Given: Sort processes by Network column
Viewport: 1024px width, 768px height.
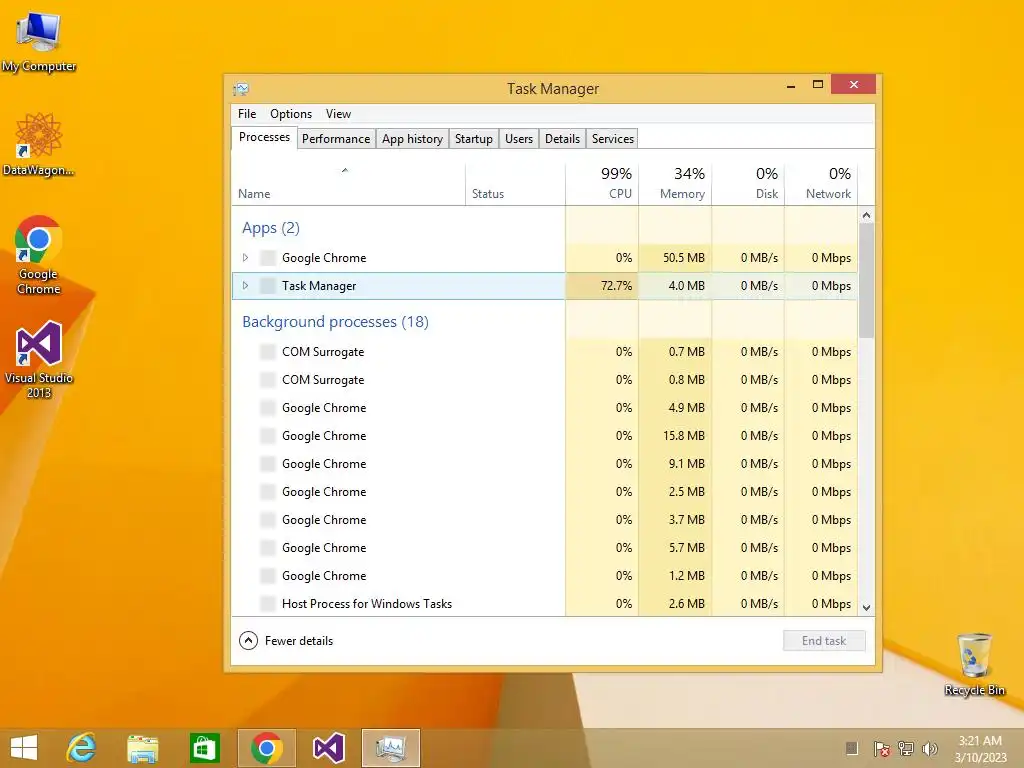Looking at the screenshot, I should coord(821,184).
